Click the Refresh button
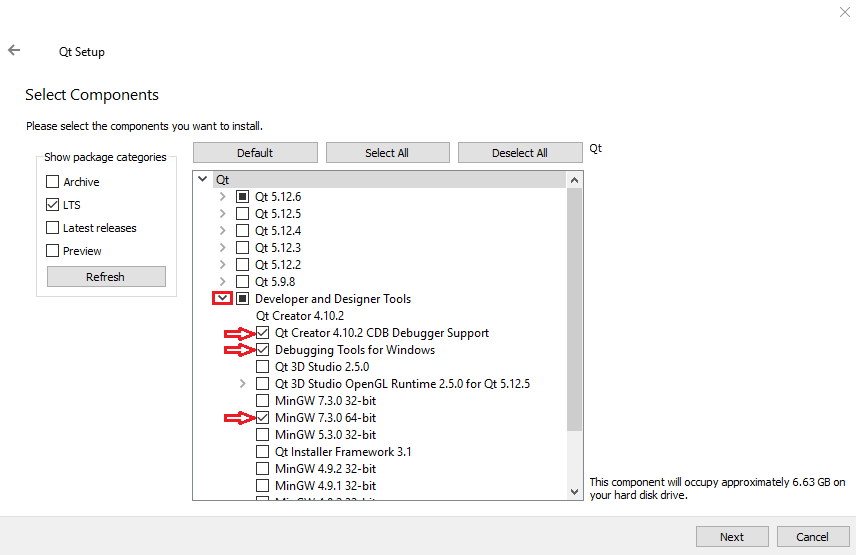The height and width of the screenshot is (555, 856). tap(106, 277)
